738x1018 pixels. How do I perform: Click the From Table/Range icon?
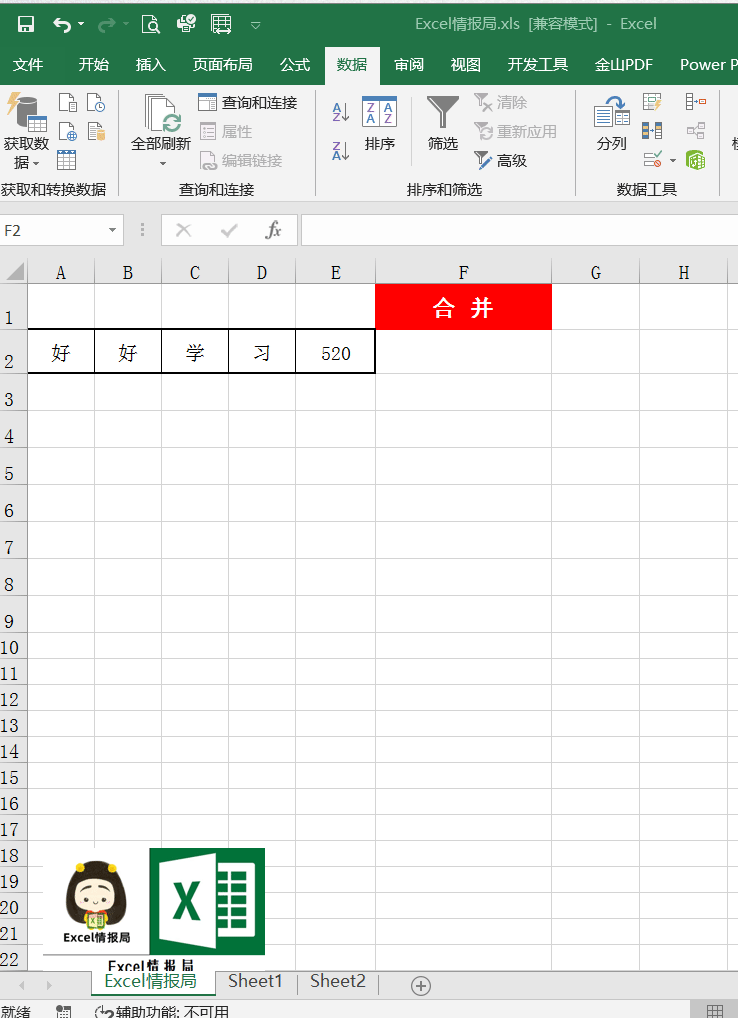pos(66,160)
